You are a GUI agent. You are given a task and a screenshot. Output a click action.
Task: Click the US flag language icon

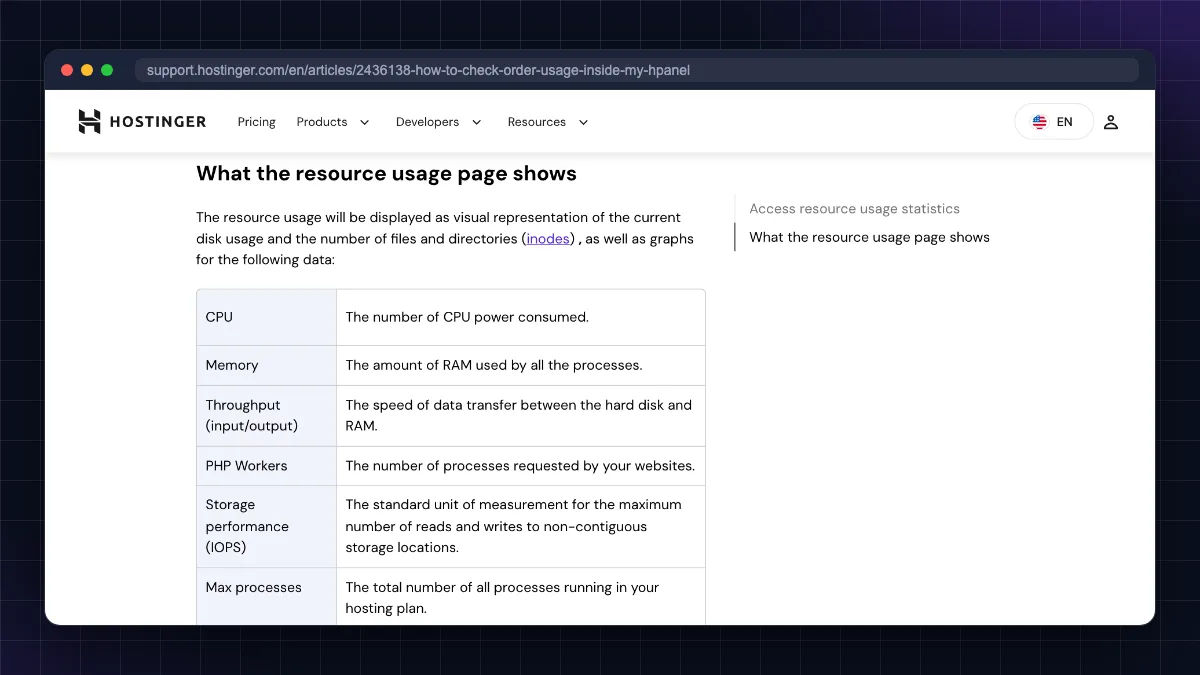click(x=1040, y=122)
